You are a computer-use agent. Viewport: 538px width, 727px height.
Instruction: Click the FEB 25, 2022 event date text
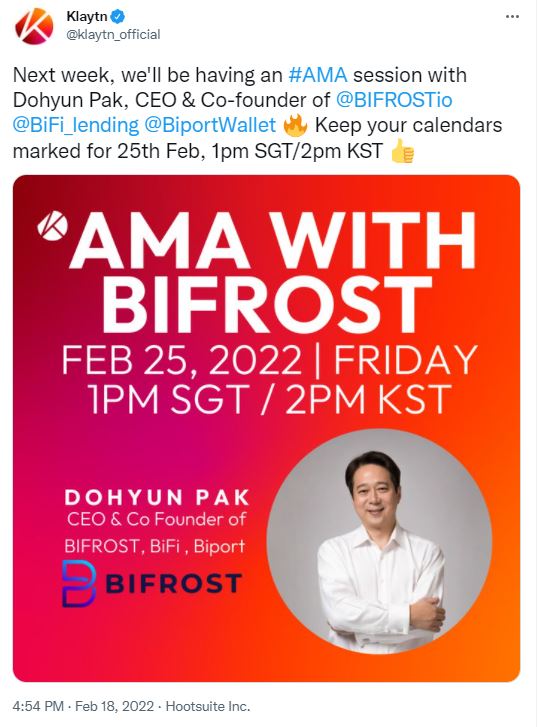pos(182,360)
